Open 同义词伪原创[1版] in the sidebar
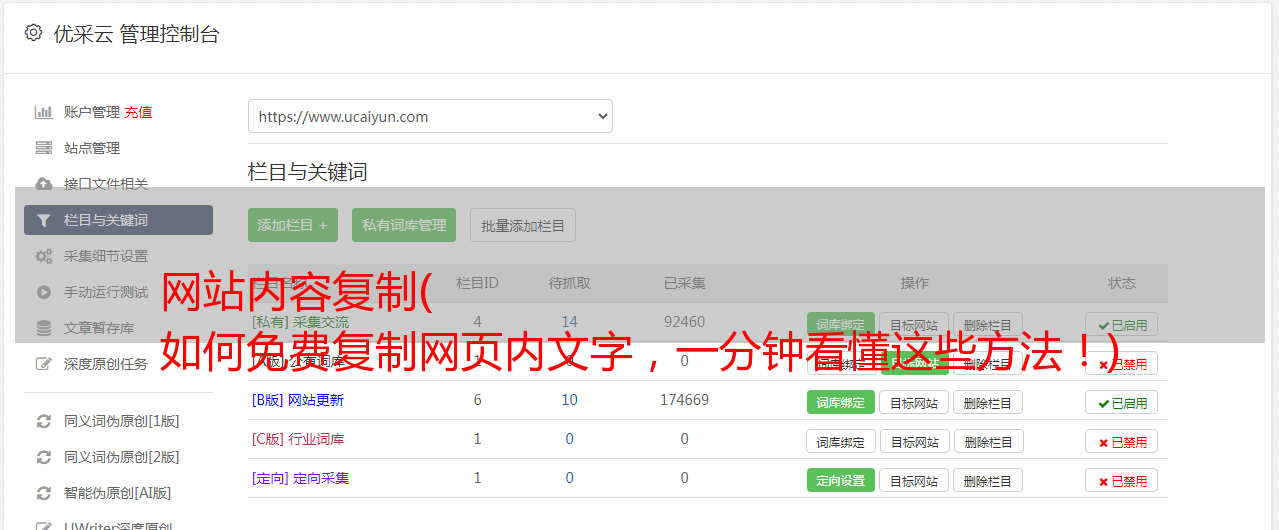 pos(122,421)
